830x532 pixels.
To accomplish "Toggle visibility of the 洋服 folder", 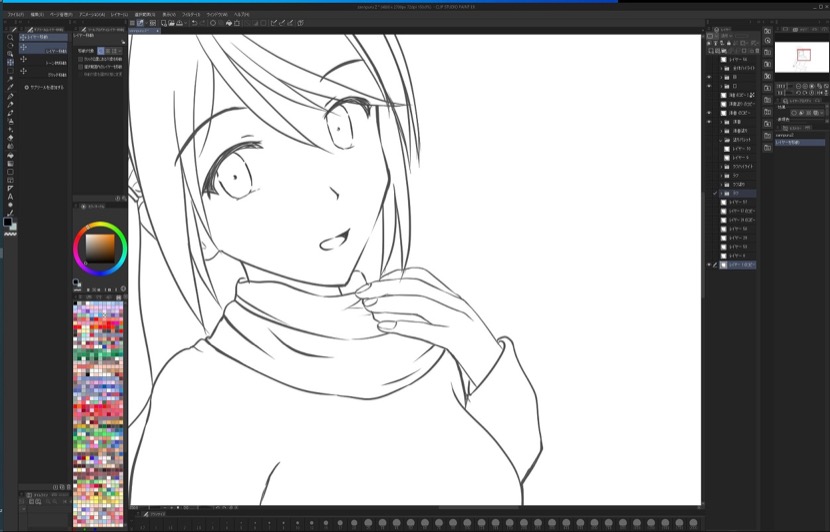I will click(709, 122).
